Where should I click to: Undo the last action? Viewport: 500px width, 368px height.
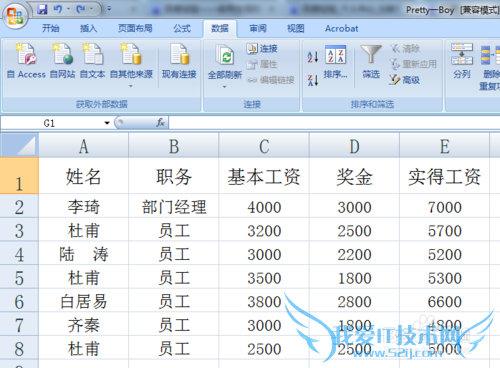click(58, 9)
